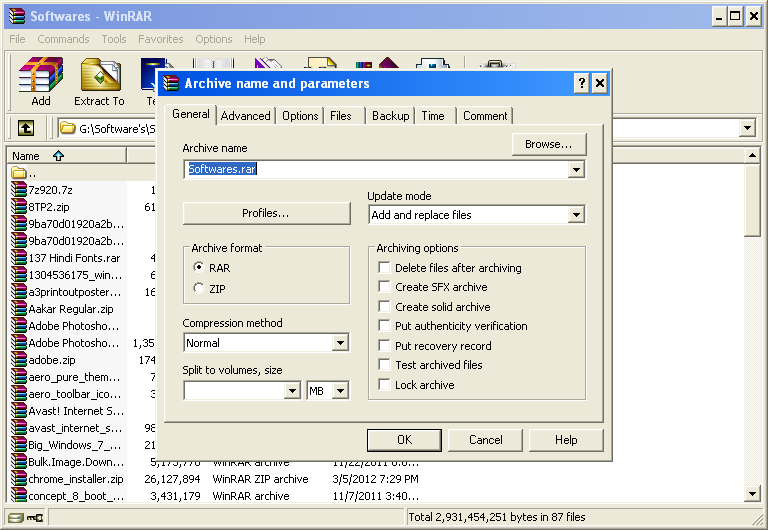Open the Tools menu in WinRAR
The image size is (768, 530).
(114, 39)
